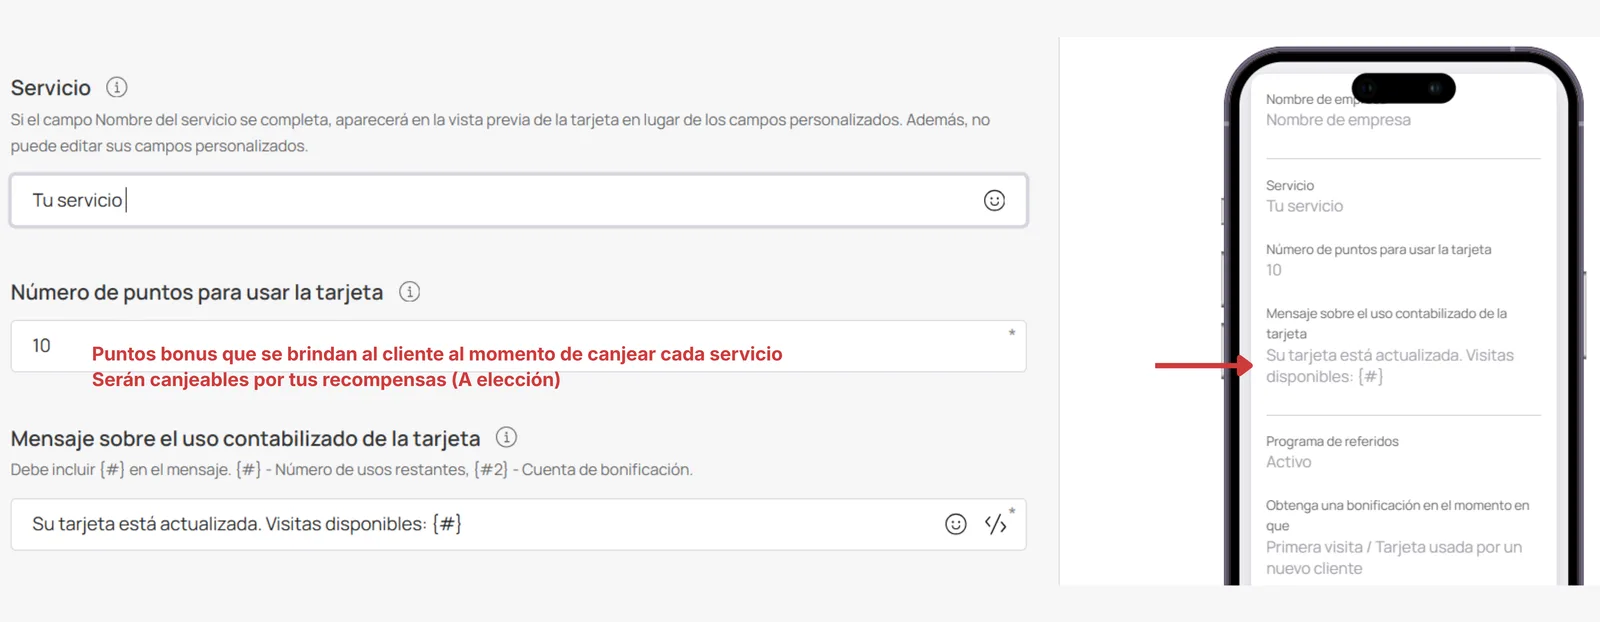
Task: Select the Número de puntos para usar la tarjeta heading
Action: tap(197, 292)
